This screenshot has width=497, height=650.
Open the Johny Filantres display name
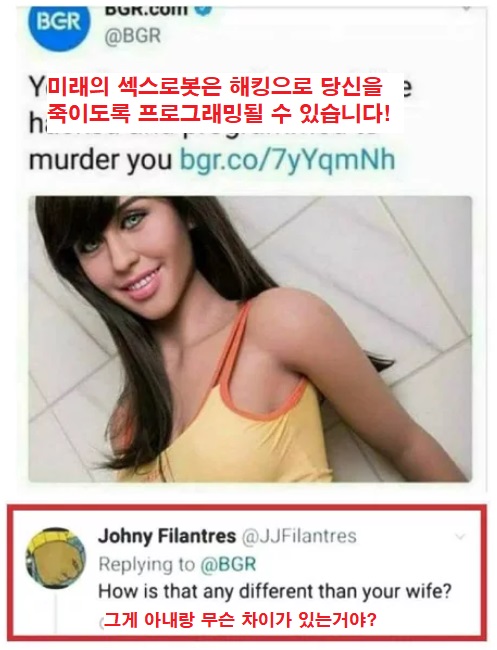click(x=167, y=536)
